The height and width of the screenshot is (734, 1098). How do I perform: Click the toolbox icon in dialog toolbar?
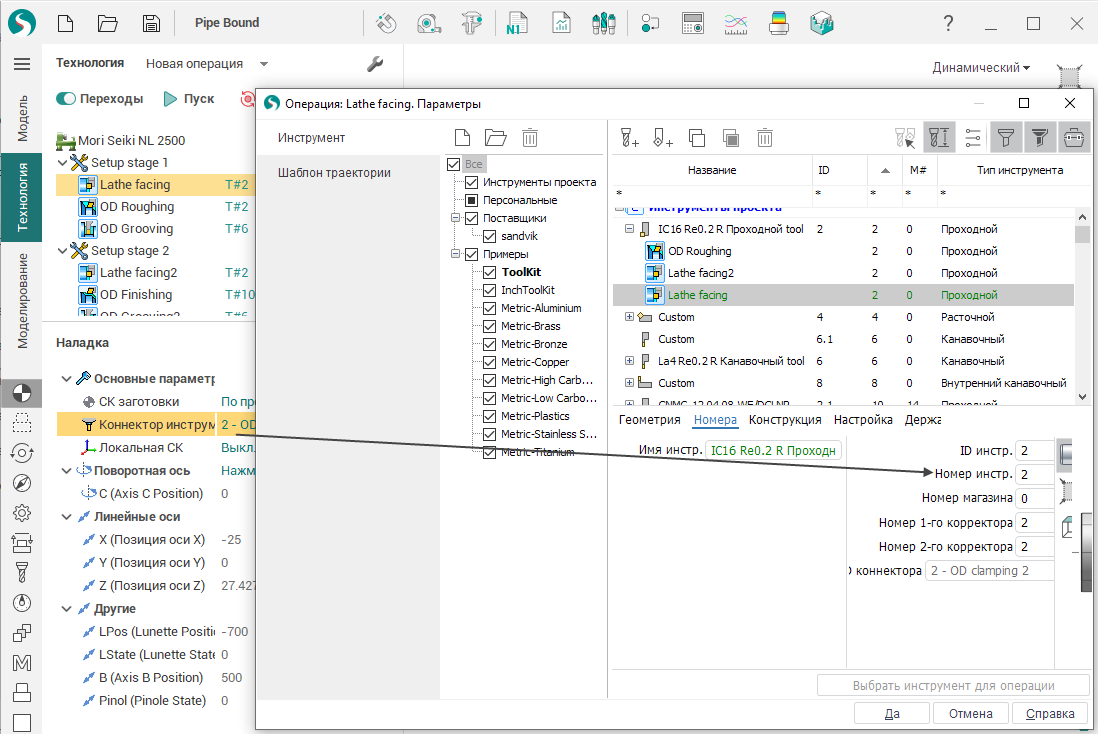(1074, 138)
